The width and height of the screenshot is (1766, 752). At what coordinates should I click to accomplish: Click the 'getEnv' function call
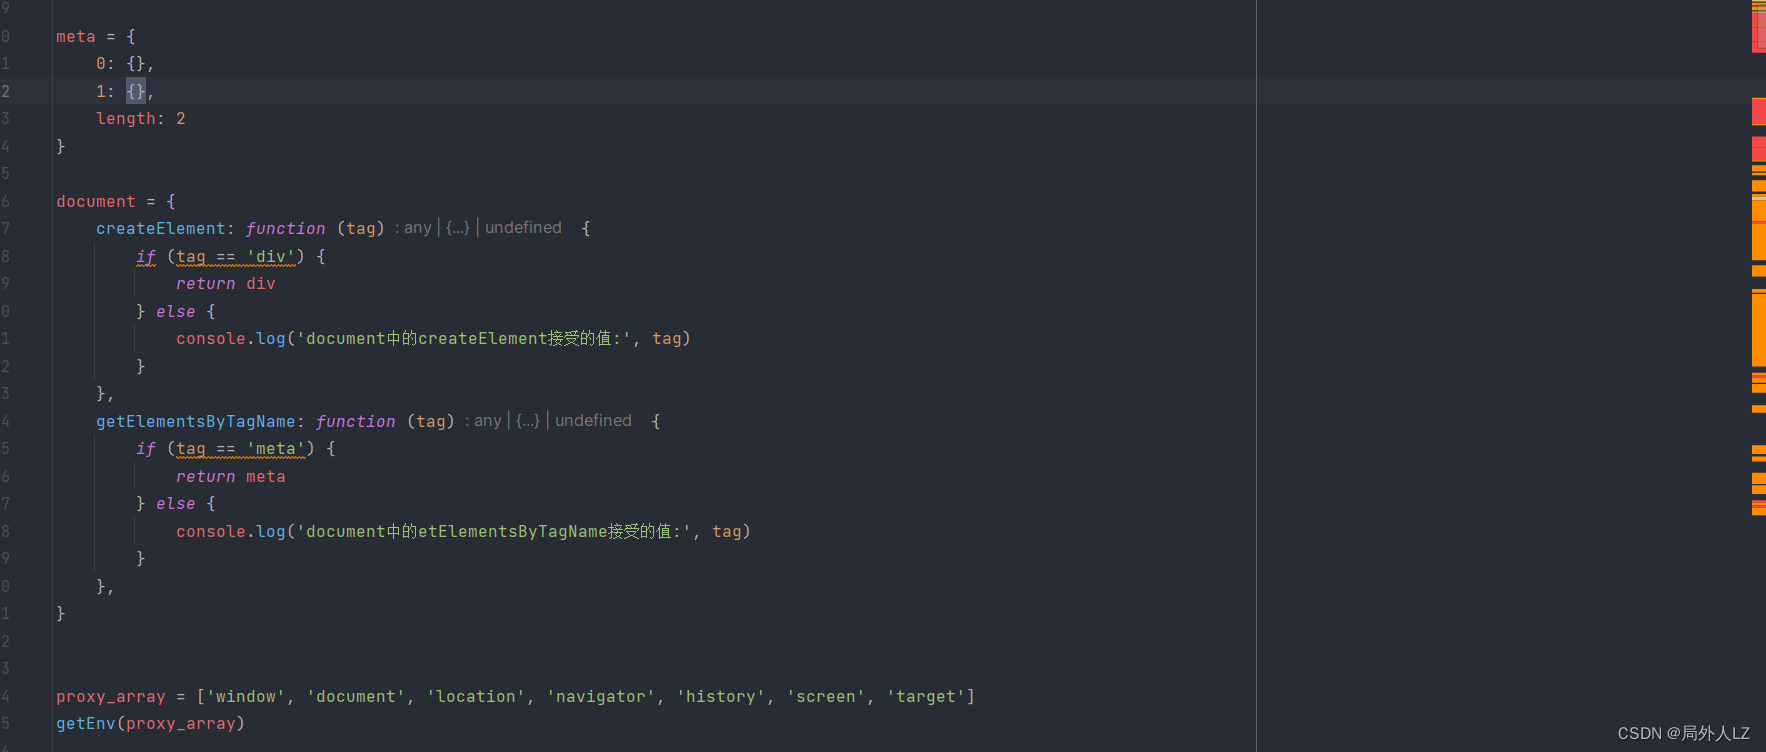pyautogui.click(x=86, y=724)
